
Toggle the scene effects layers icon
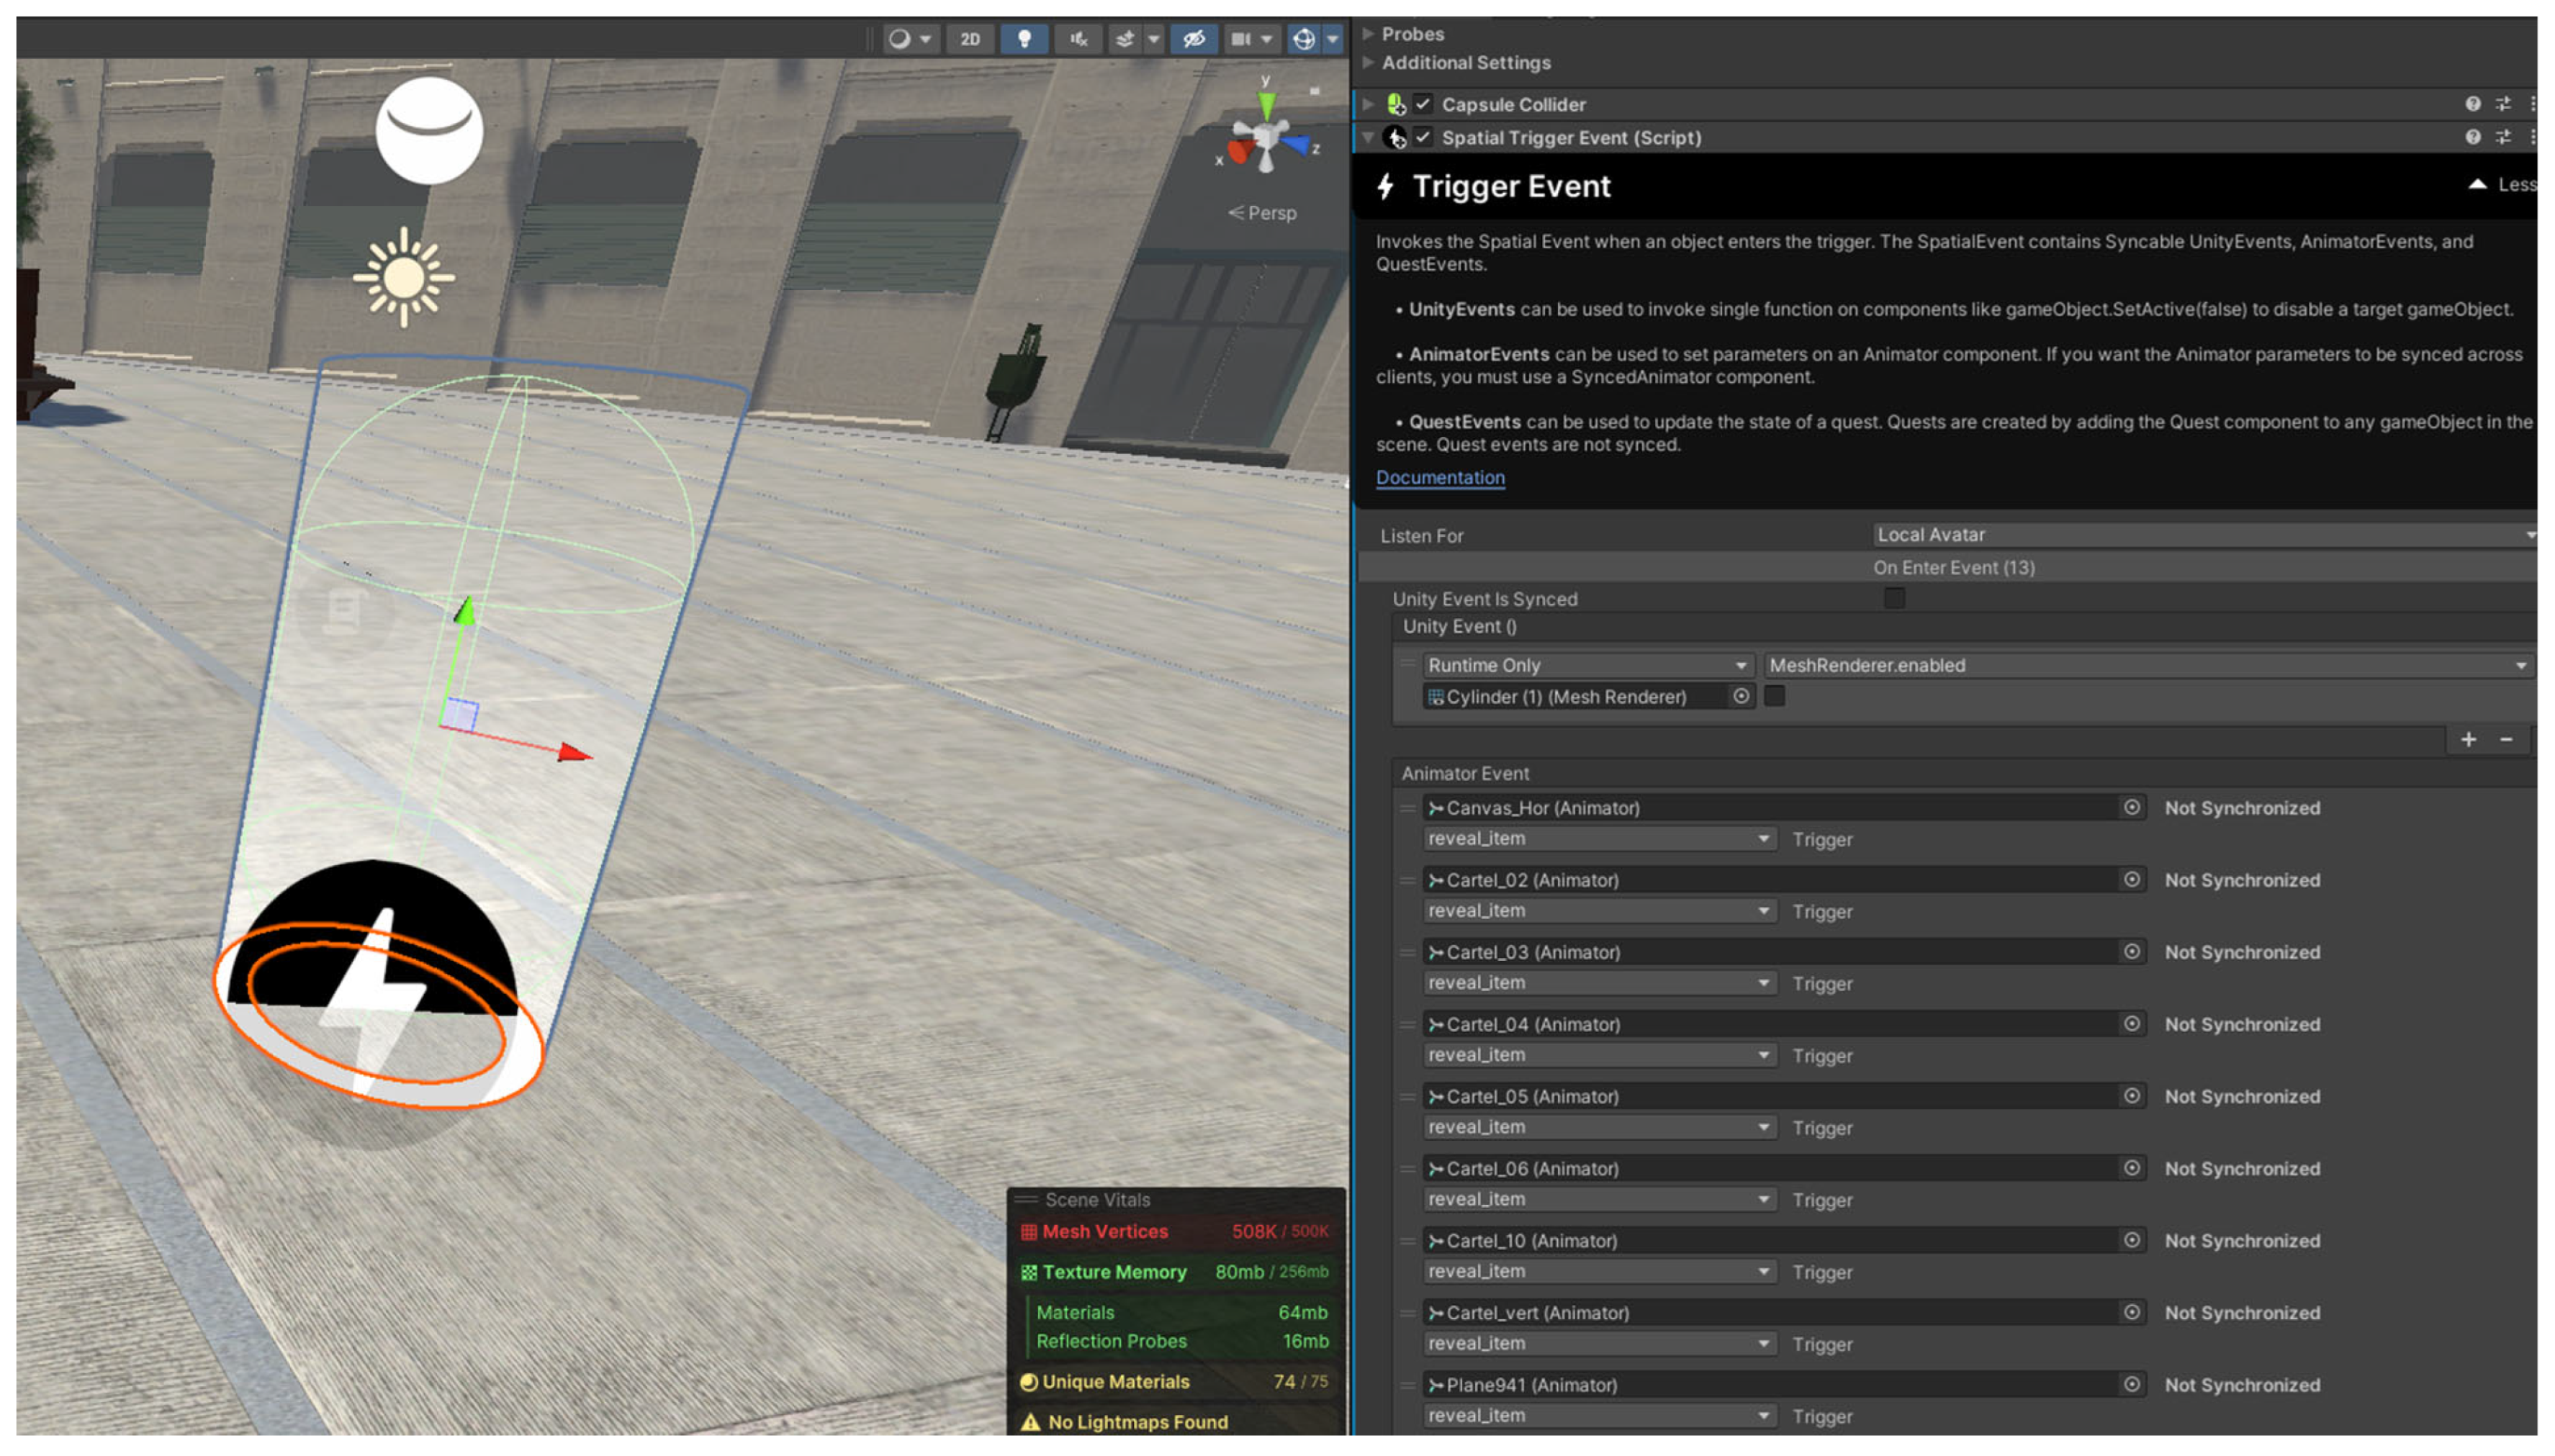[x=1125, y=39]
